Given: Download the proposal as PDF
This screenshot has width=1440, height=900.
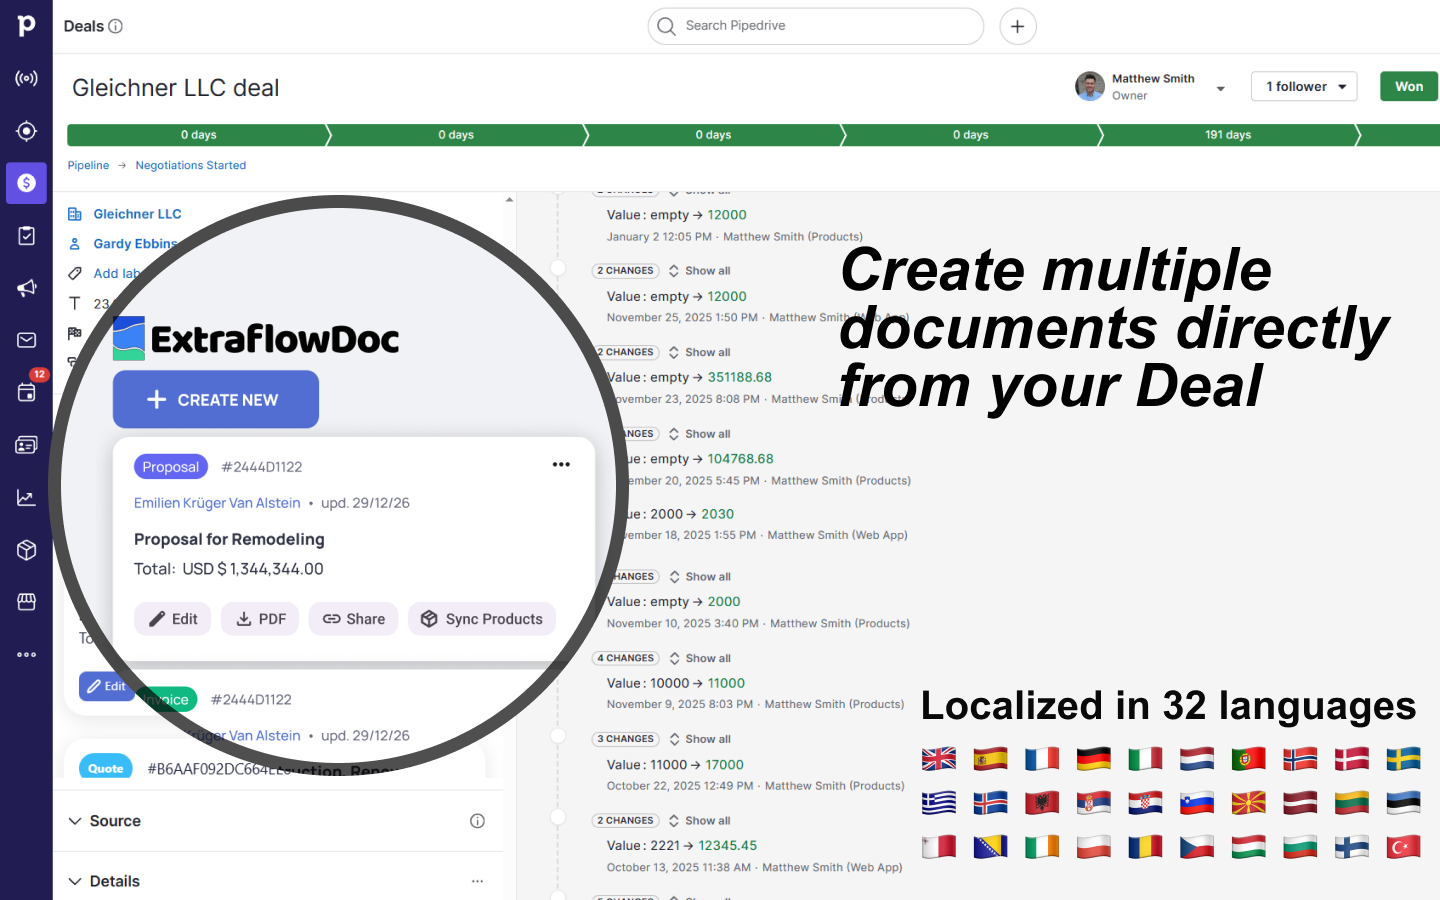Looking at the screenshot, I should [x=260, y=618].
